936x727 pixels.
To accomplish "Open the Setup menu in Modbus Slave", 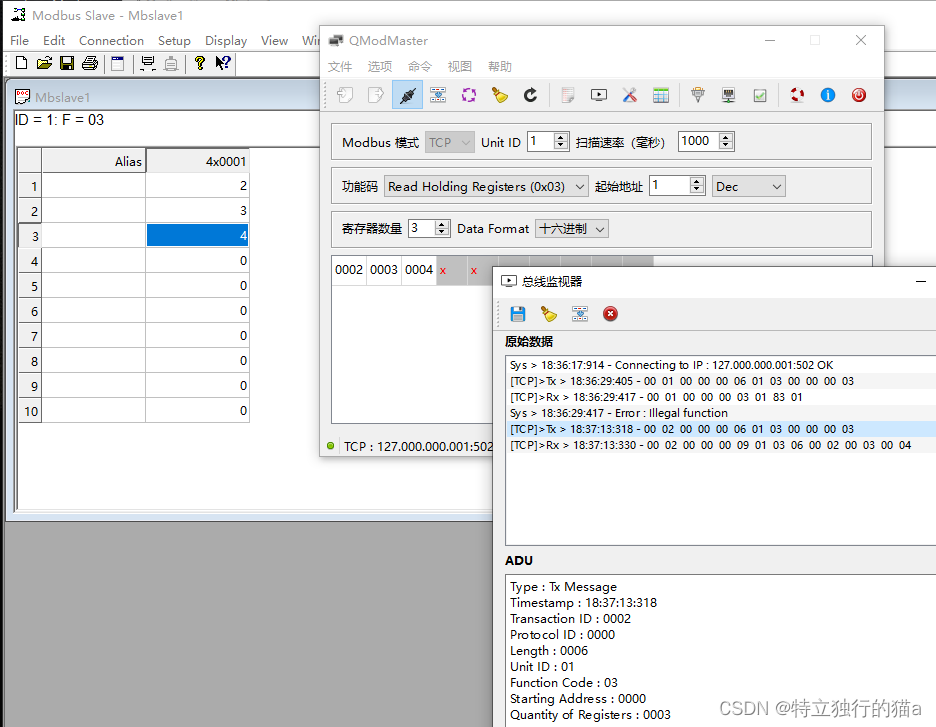I will [x=174, y=41].
